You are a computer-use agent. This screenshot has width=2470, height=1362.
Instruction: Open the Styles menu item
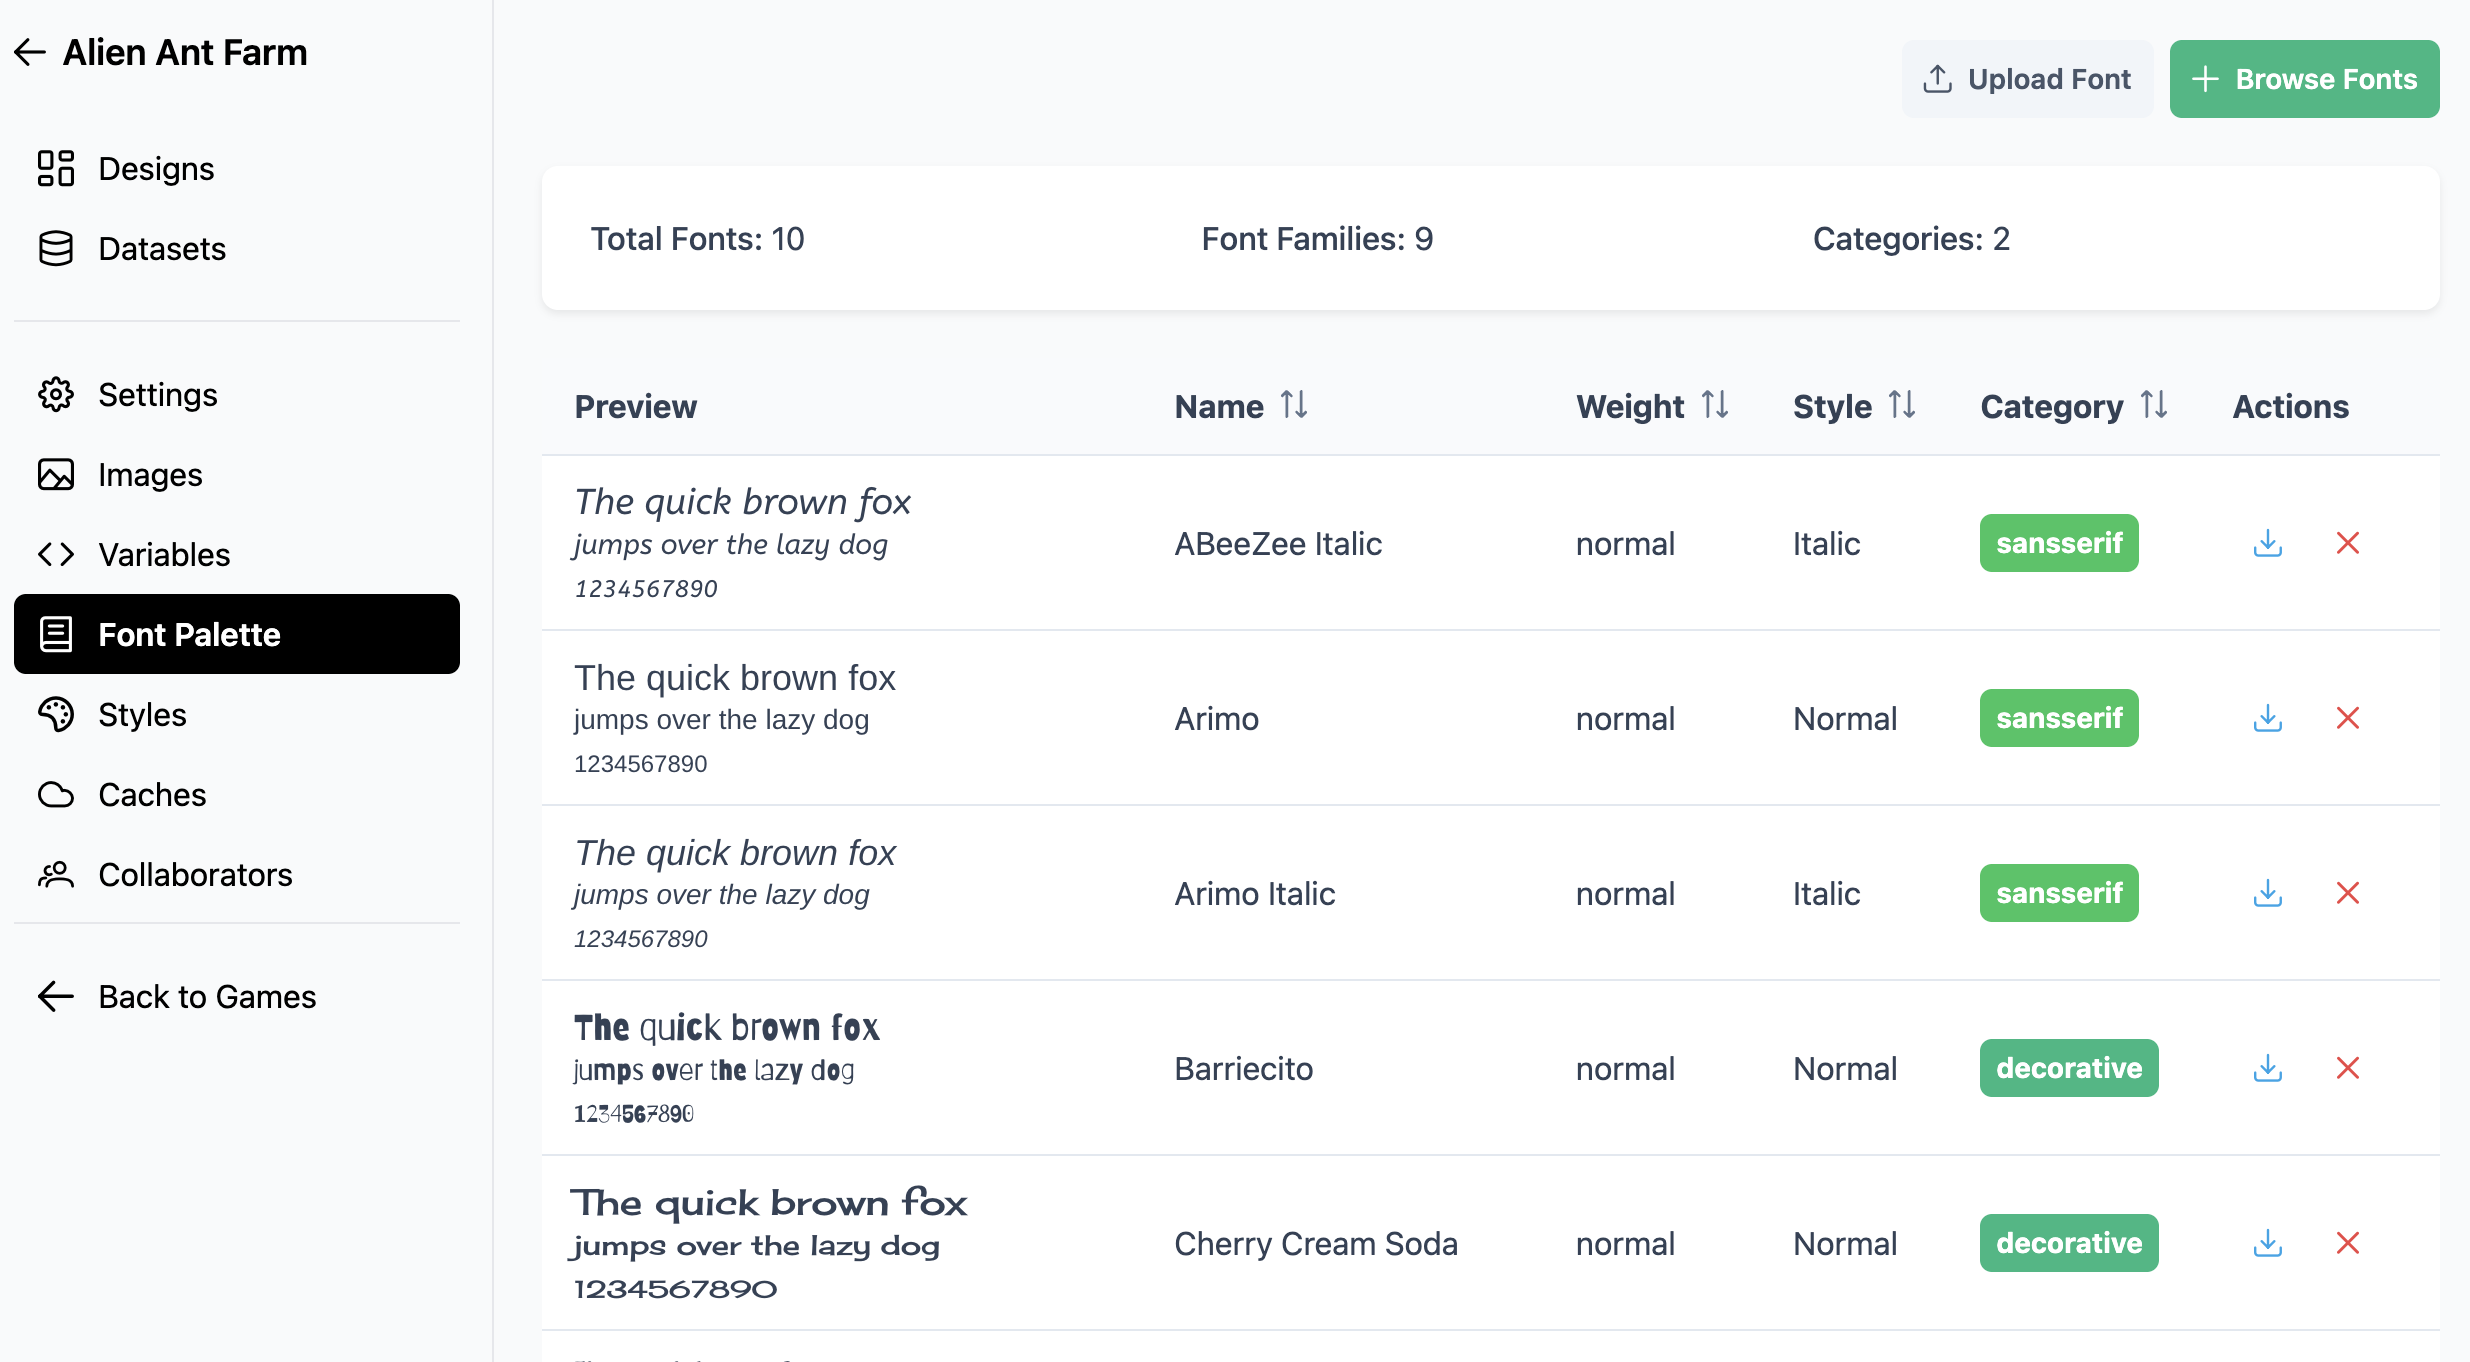click(142, 715)
